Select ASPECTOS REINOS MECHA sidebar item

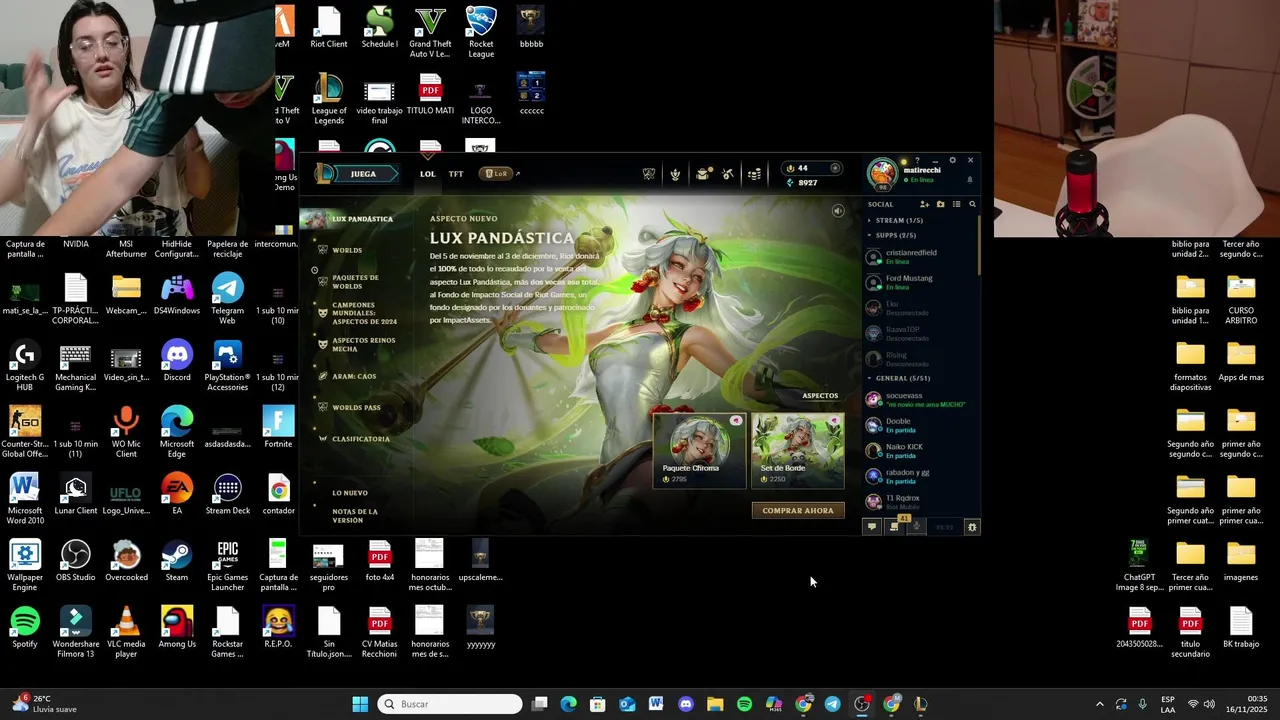363,344
